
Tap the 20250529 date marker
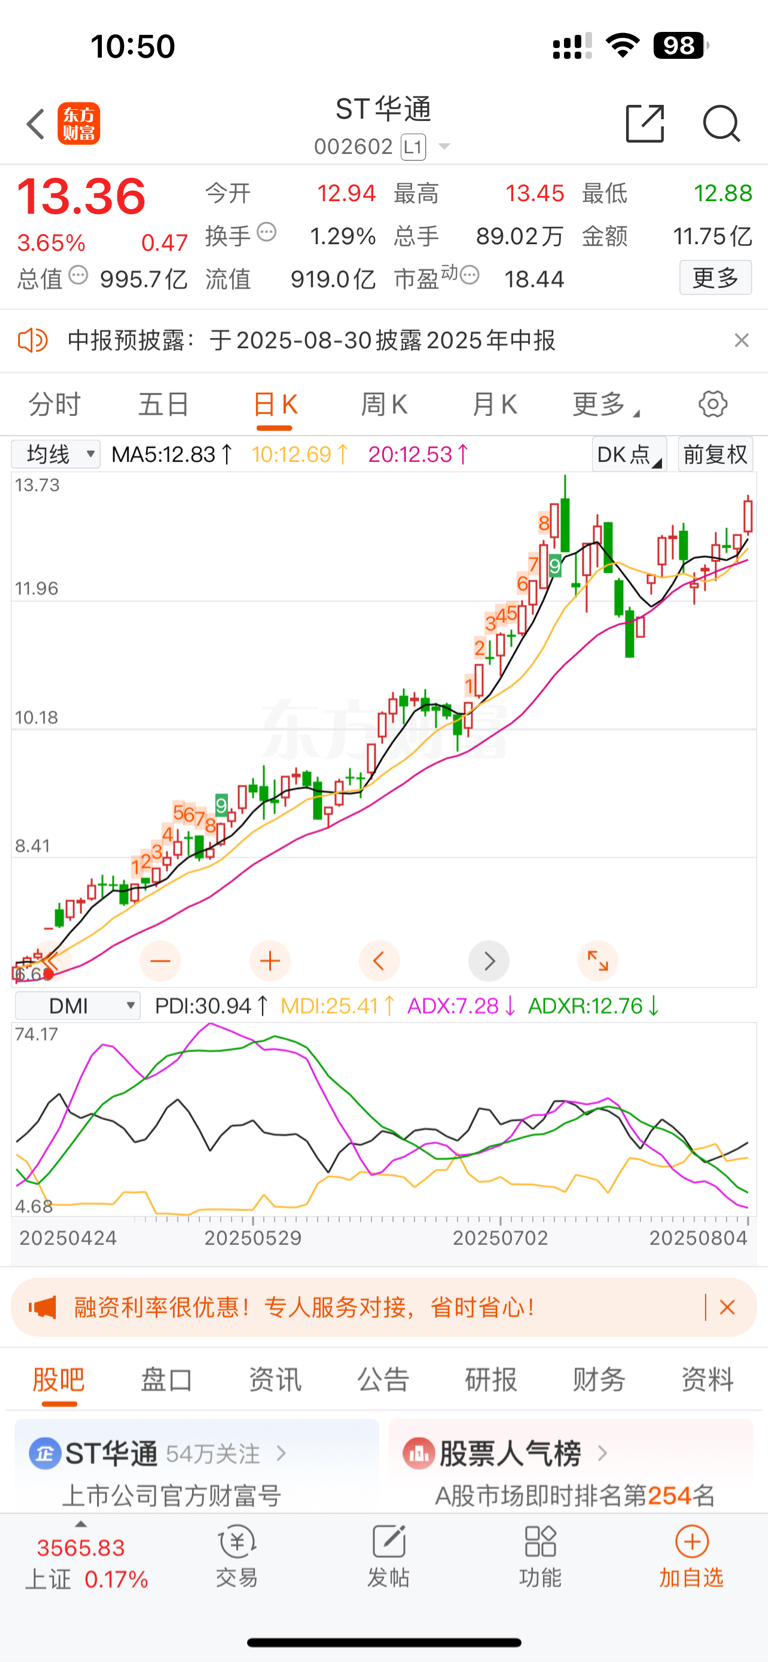253,1238
